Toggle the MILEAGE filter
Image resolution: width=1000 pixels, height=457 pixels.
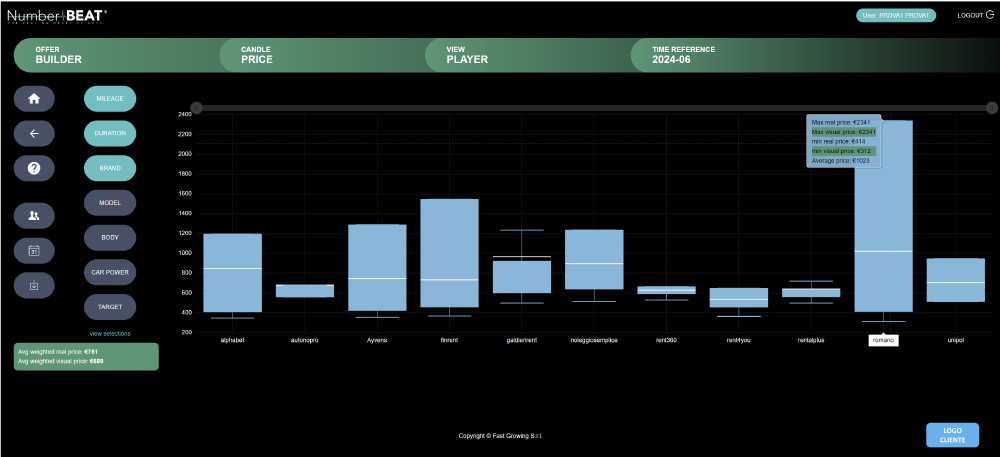click(110, 99)
